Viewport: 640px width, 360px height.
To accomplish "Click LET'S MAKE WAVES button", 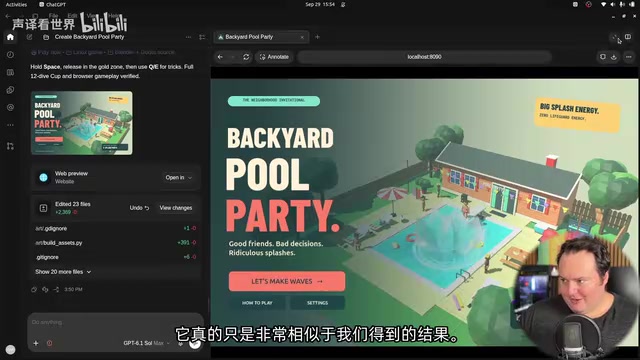I will pos(287,281).
